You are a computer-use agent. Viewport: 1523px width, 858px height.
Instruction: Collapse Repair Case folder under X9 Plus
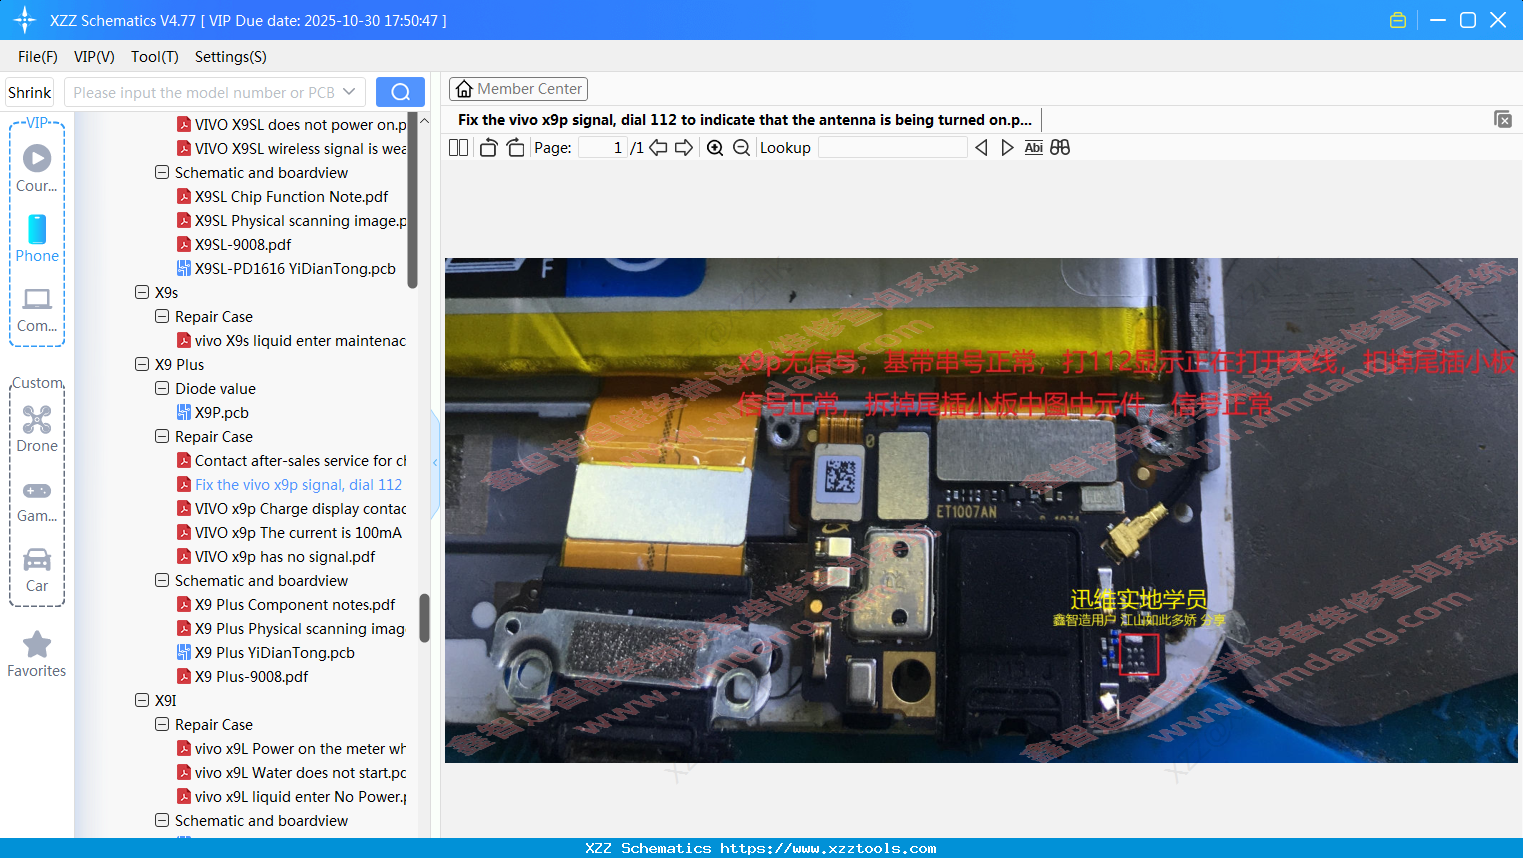click(x=162, y=436)
